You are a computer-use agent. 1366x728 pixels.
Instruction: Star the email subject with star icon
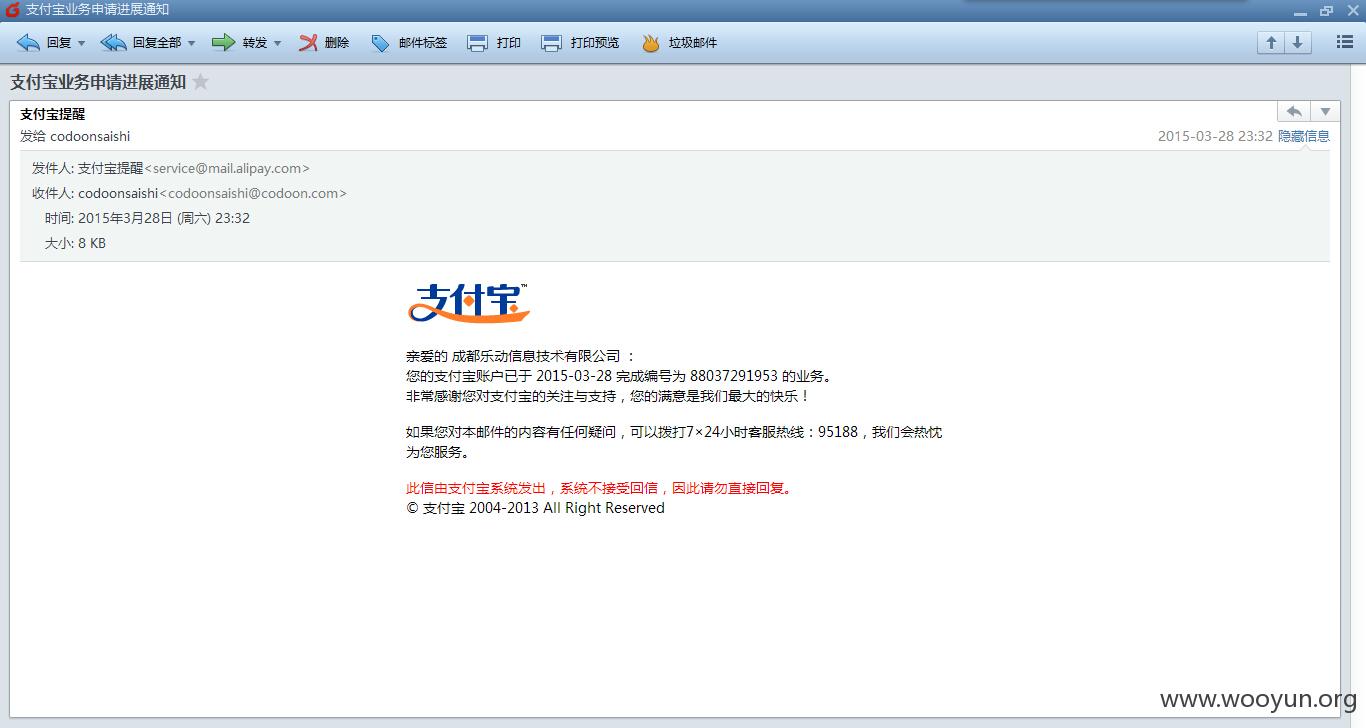coord(201,82)
